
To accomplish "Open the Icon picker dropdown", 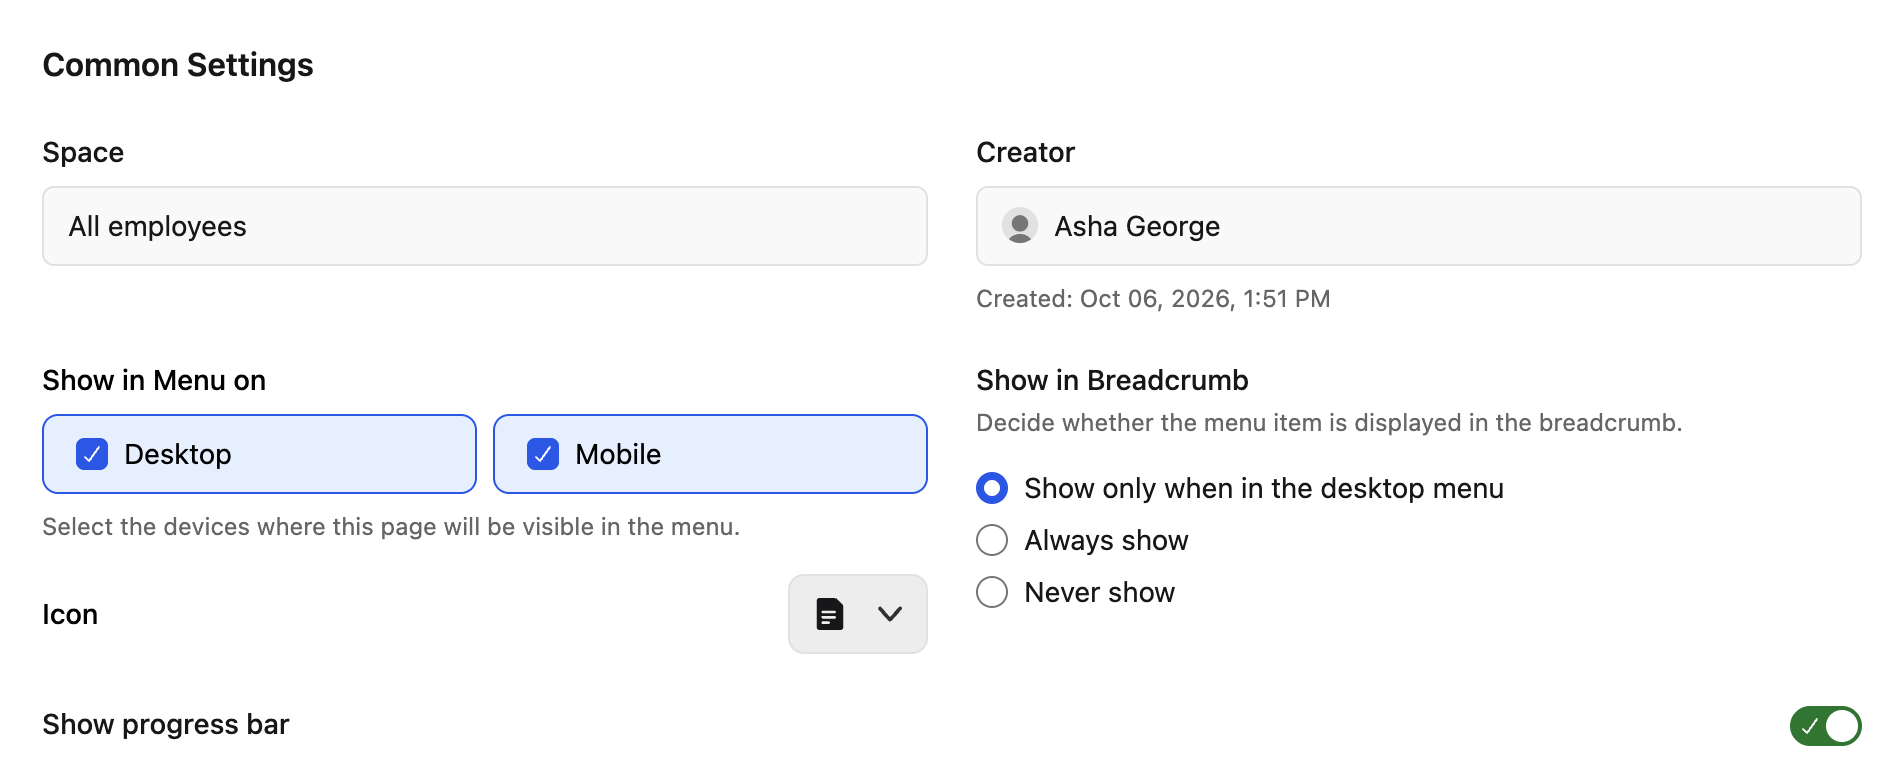I will 858,614.
